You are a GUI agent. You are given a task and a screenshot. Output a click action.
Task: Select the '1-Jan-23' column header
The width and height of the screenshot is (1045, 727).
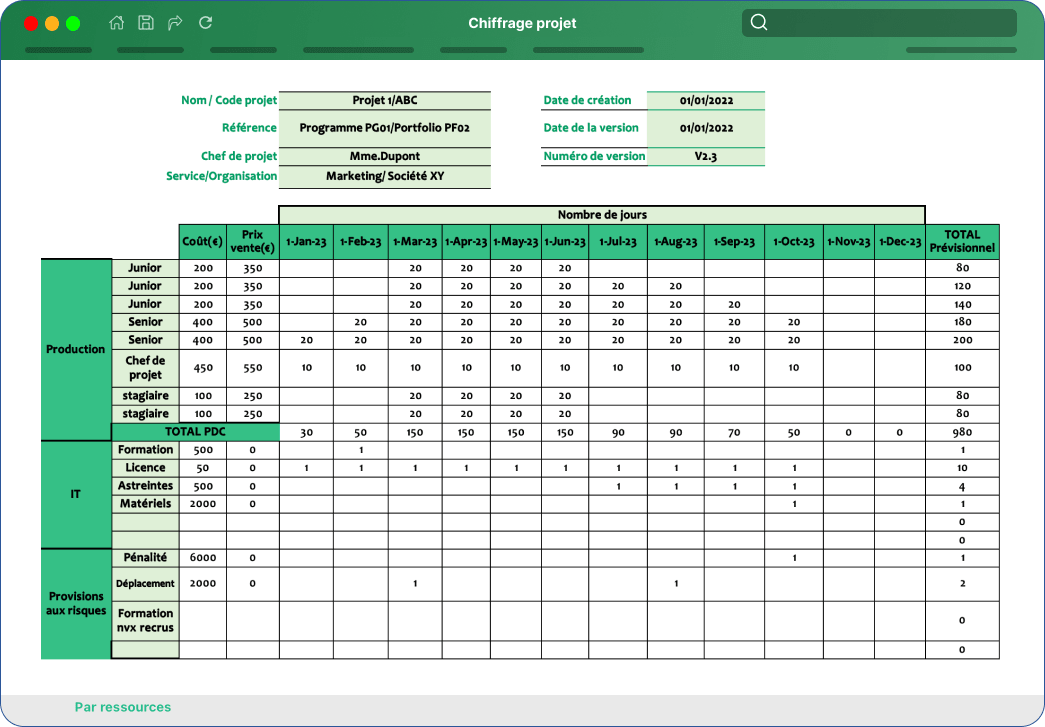(305, 241)
